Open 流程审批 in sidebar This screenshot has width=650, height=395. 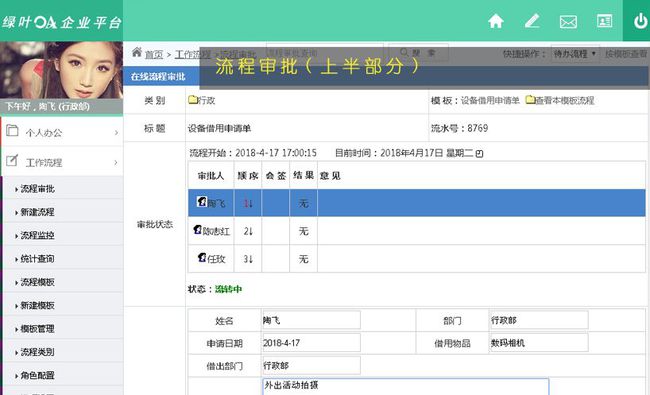(37, 189)
